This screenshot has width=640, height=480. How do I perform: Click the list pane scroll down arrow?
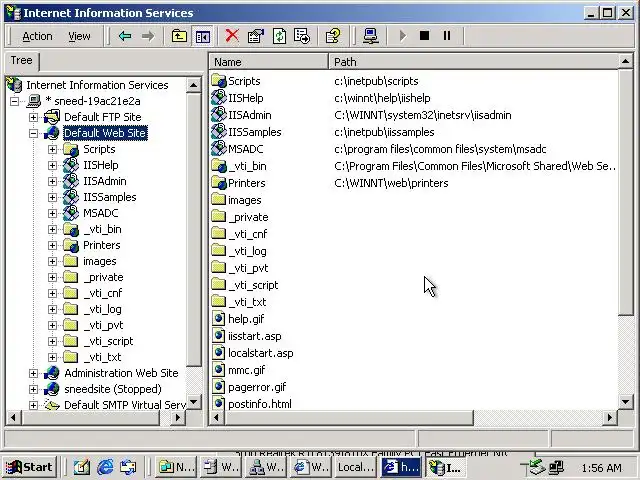pyautogui.click(x=626, y=402)
